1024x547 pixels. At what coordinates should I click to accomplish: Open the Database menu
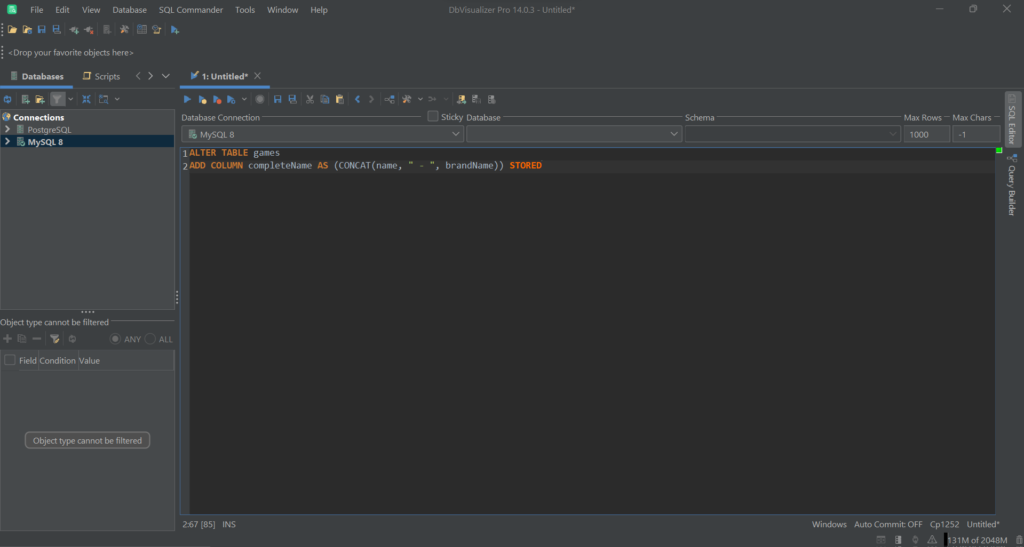coord(129,10)
